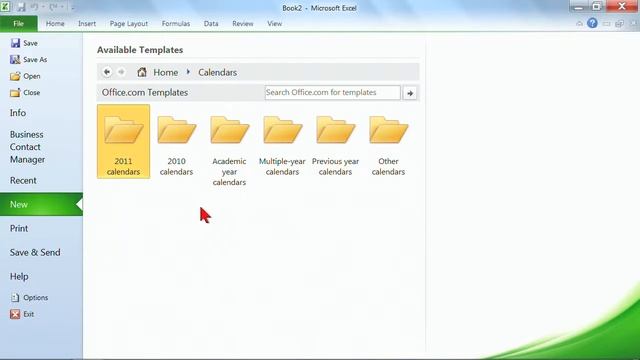Switch to the View tab
The image size is (640, 360).
(x=275, y=24)
